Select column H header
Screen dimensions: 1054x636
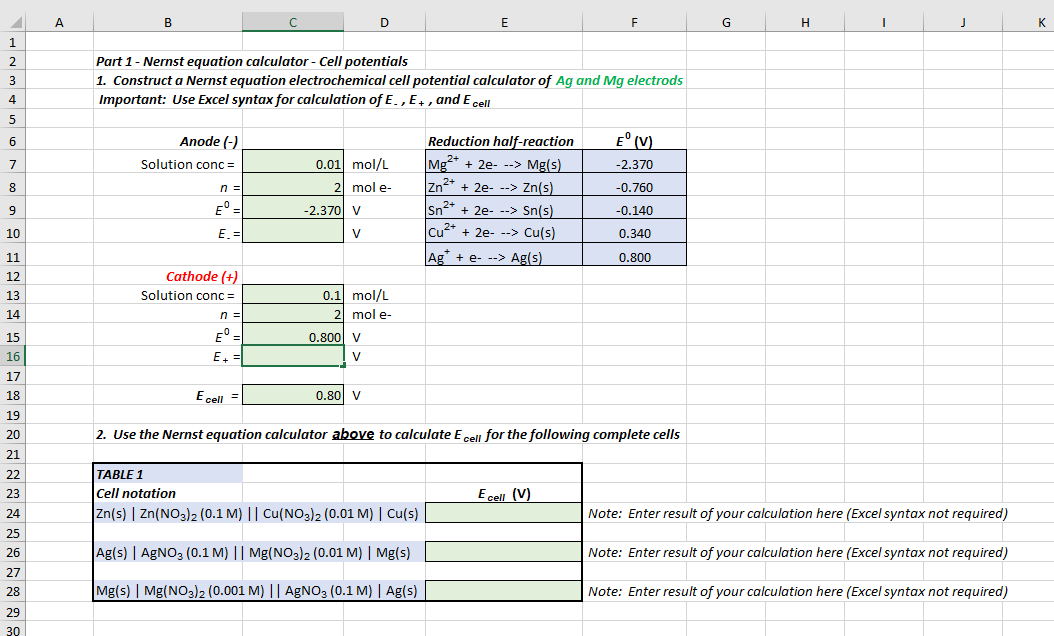805,22
